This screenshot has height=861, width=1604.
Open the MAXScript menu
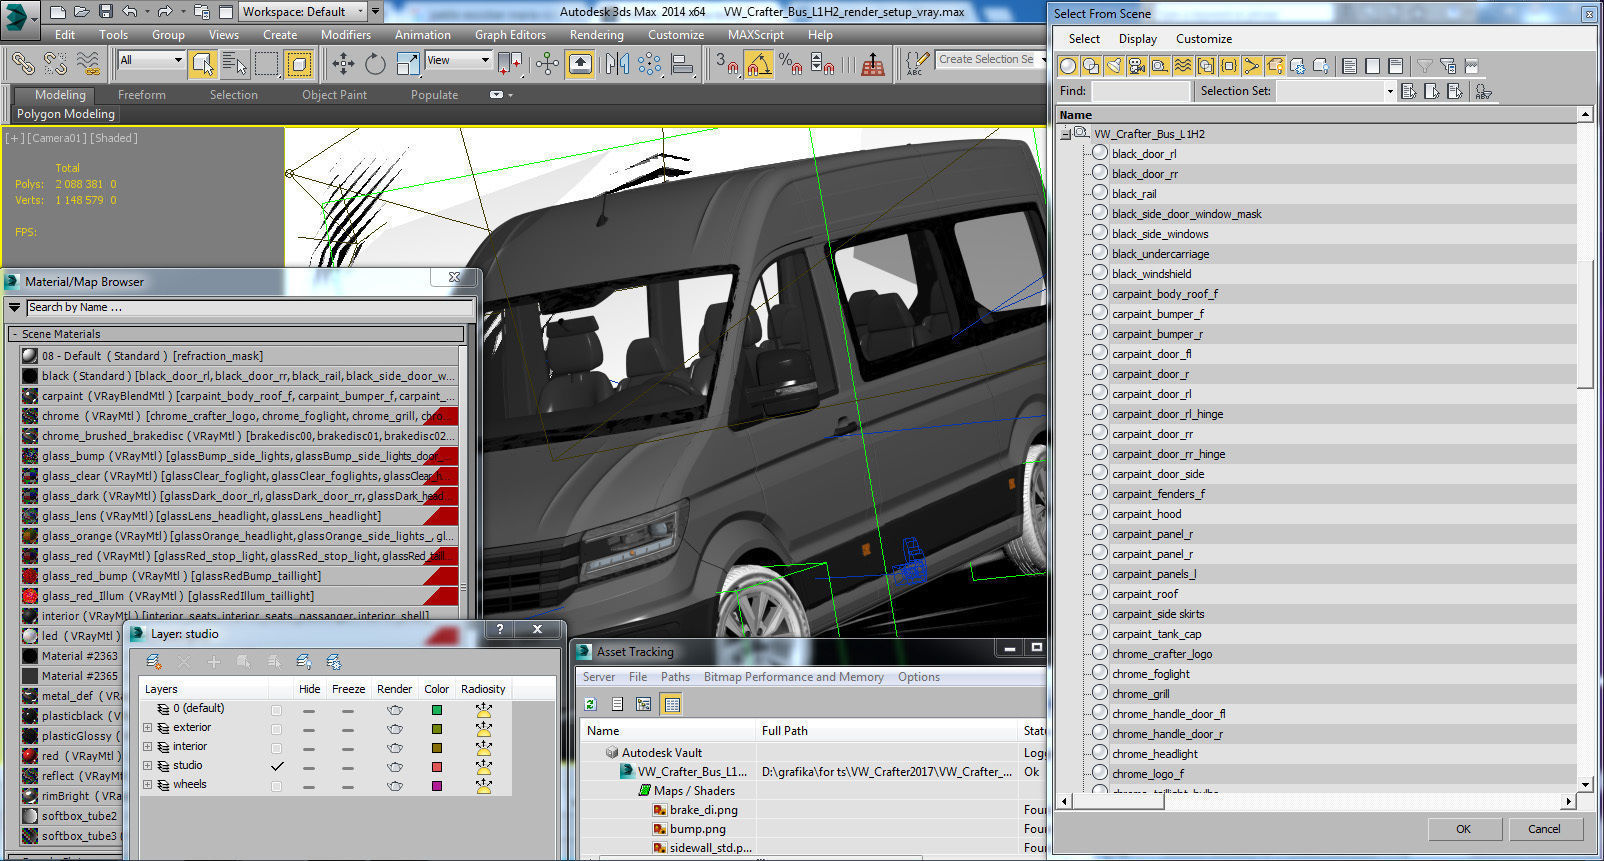pyautogui.click(x=756, y=35)
